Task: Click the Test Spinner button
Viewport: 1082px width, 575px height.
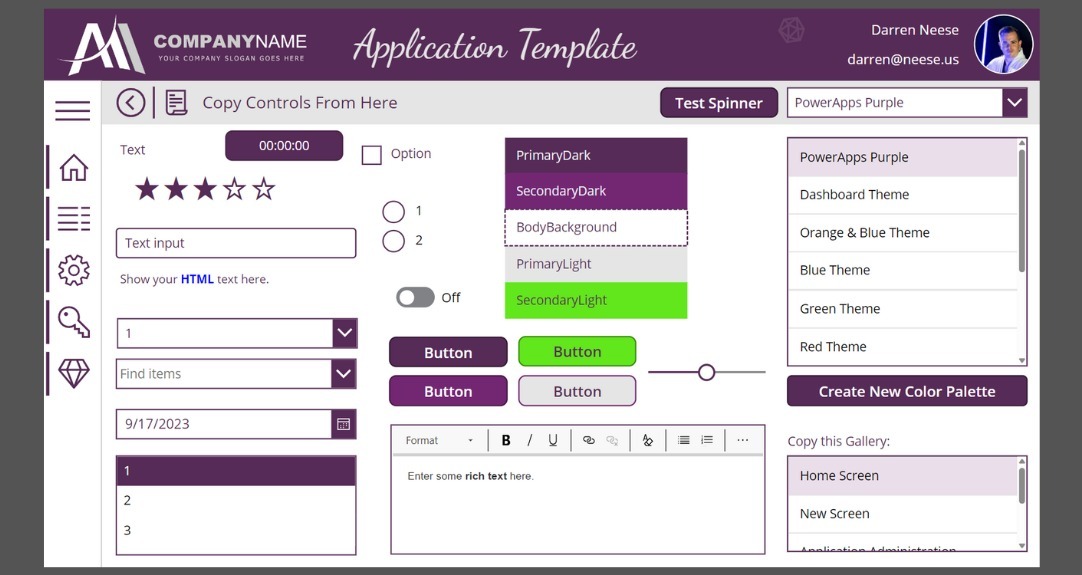Action: [x=718, y=103]
